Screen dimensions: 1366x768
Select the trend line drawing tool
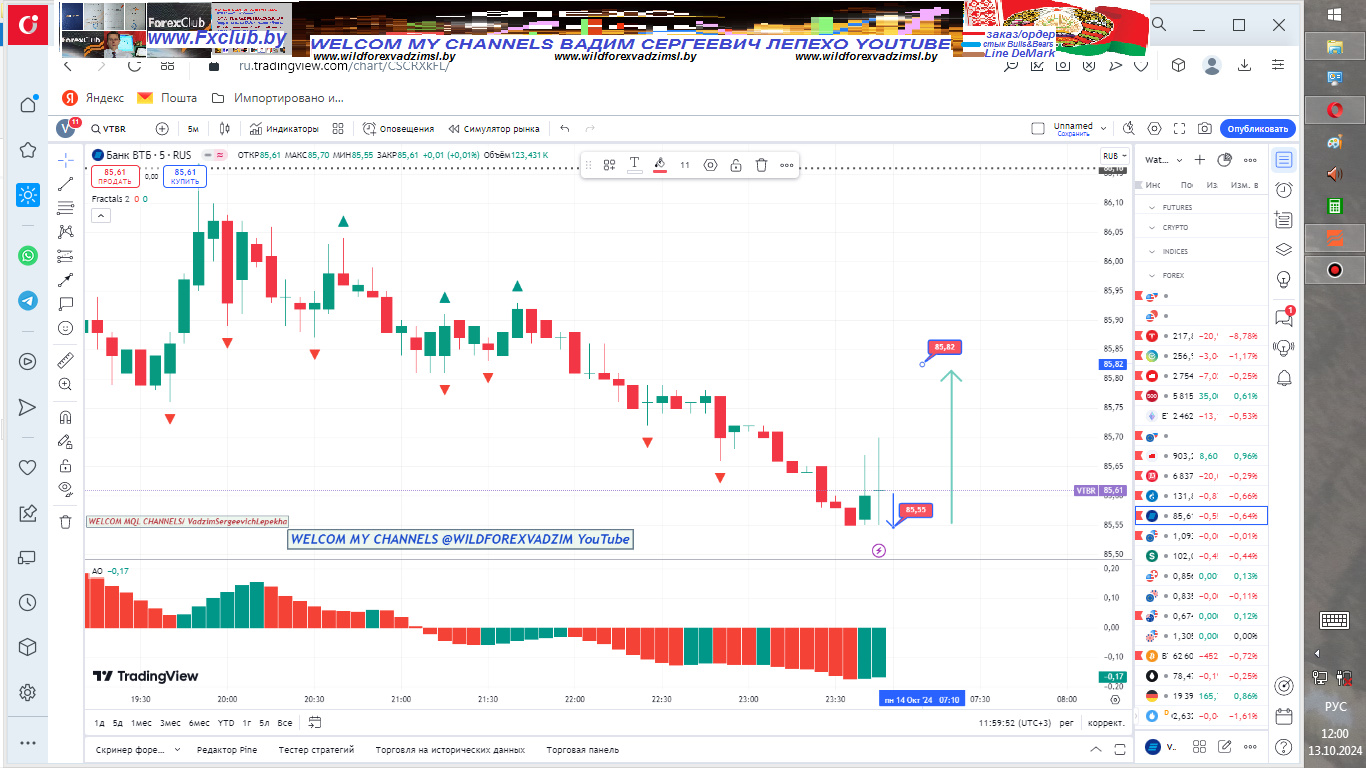click(x=66, y=184)
